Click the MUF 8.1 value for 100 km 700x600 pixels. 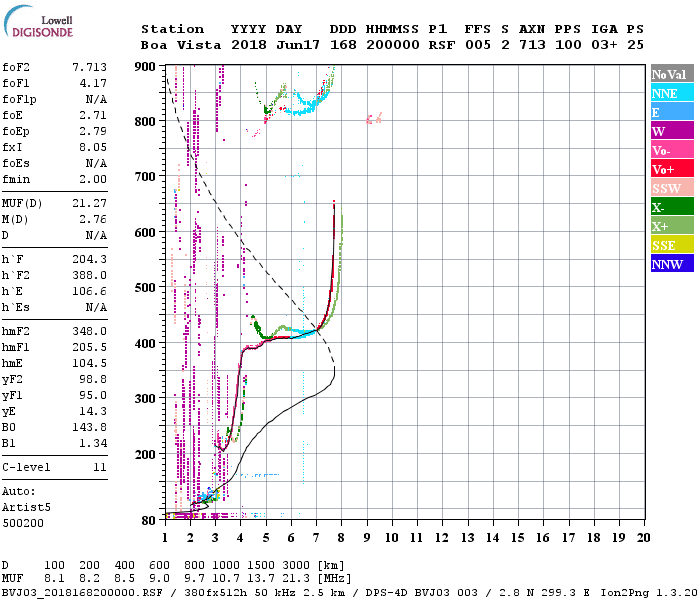tap(54, 579)
